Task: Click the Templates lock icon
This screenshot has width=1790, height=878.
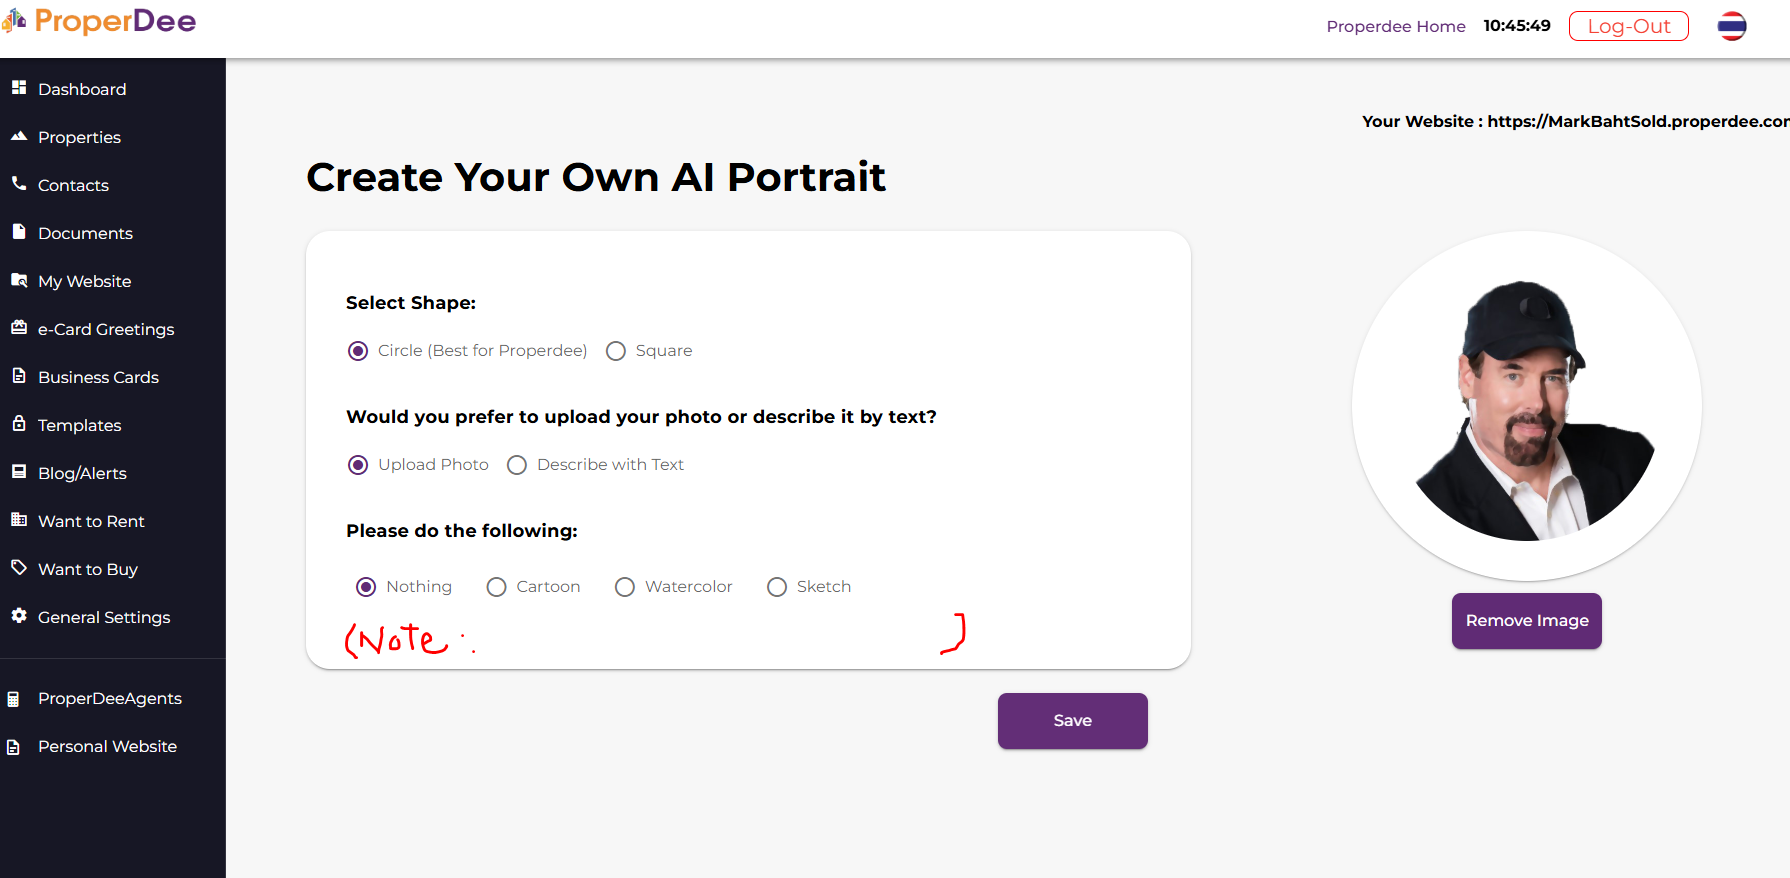Action: (19, 424)
